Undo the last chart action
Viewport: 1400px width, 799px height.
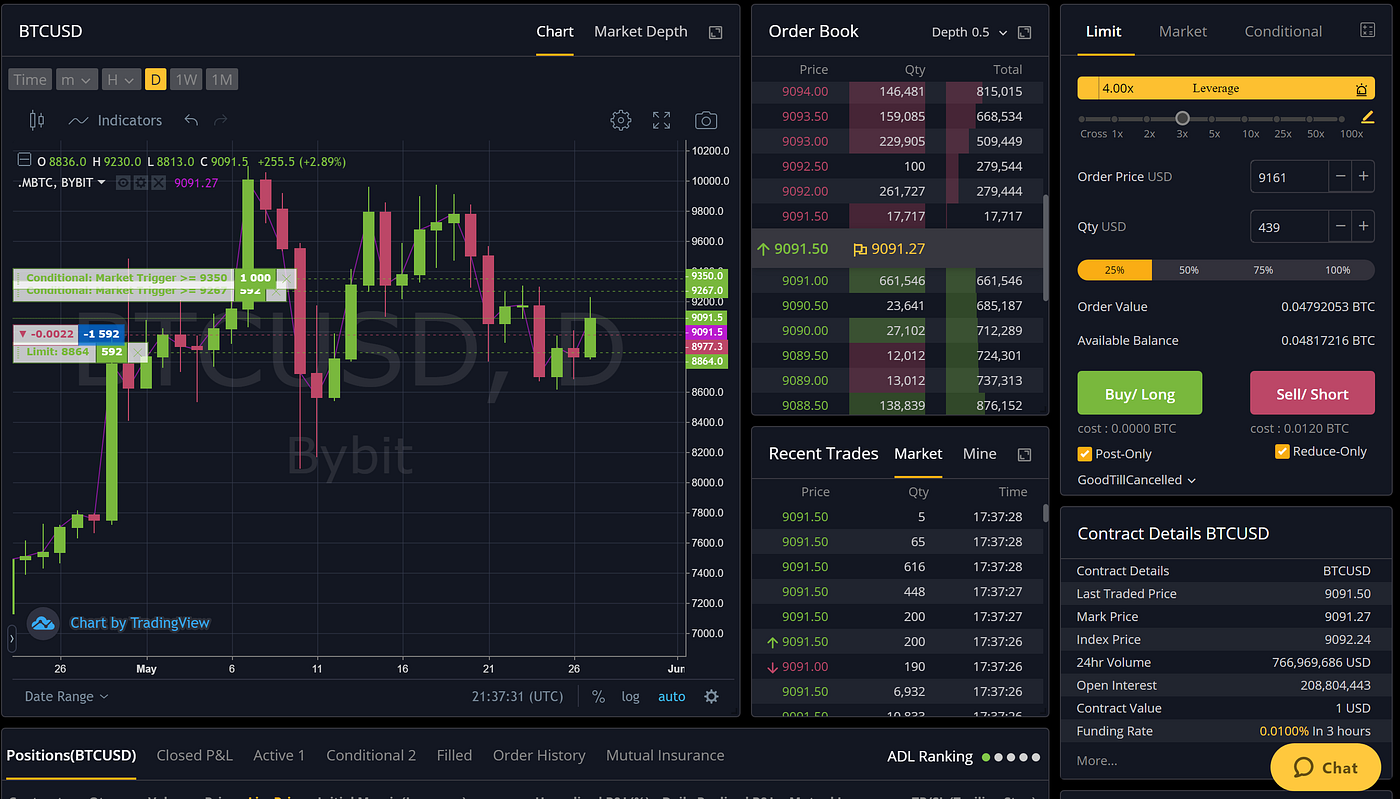(191, 120)
